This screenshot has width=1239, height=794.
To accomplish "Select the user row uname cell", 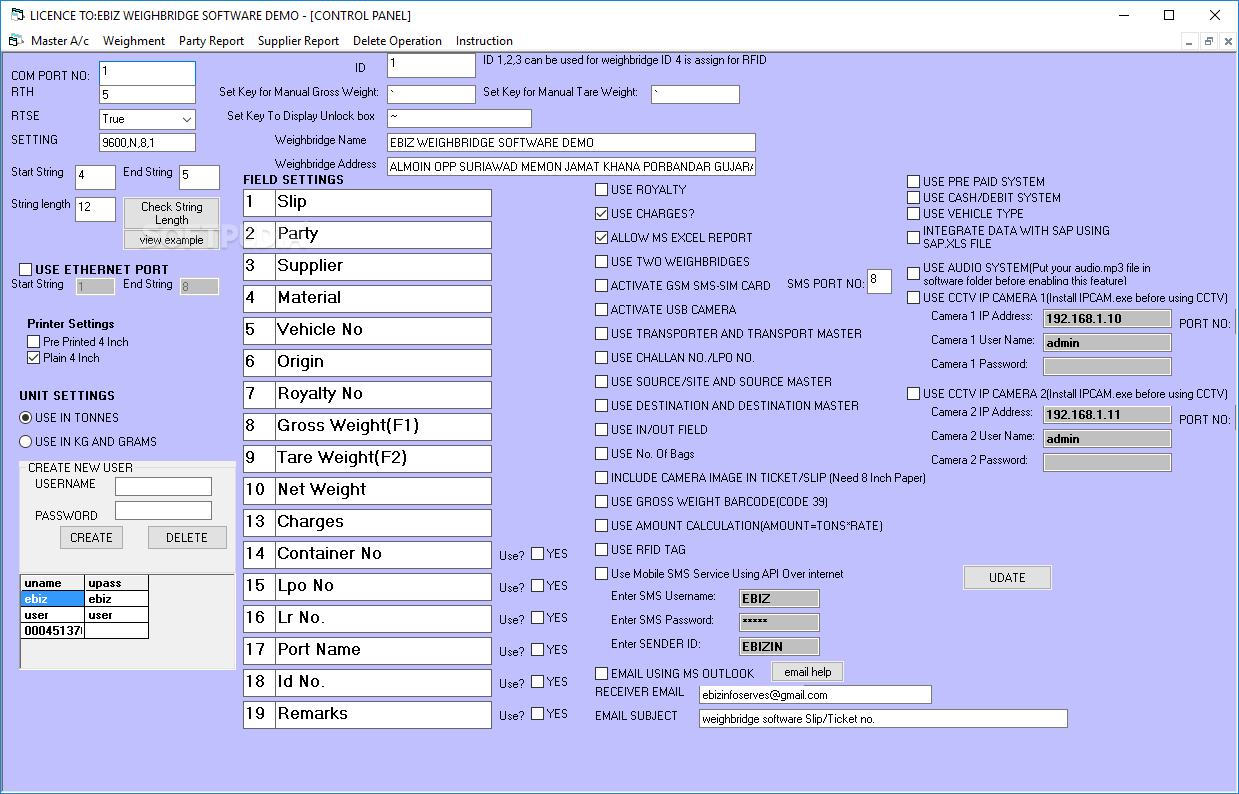I will 52,615.
